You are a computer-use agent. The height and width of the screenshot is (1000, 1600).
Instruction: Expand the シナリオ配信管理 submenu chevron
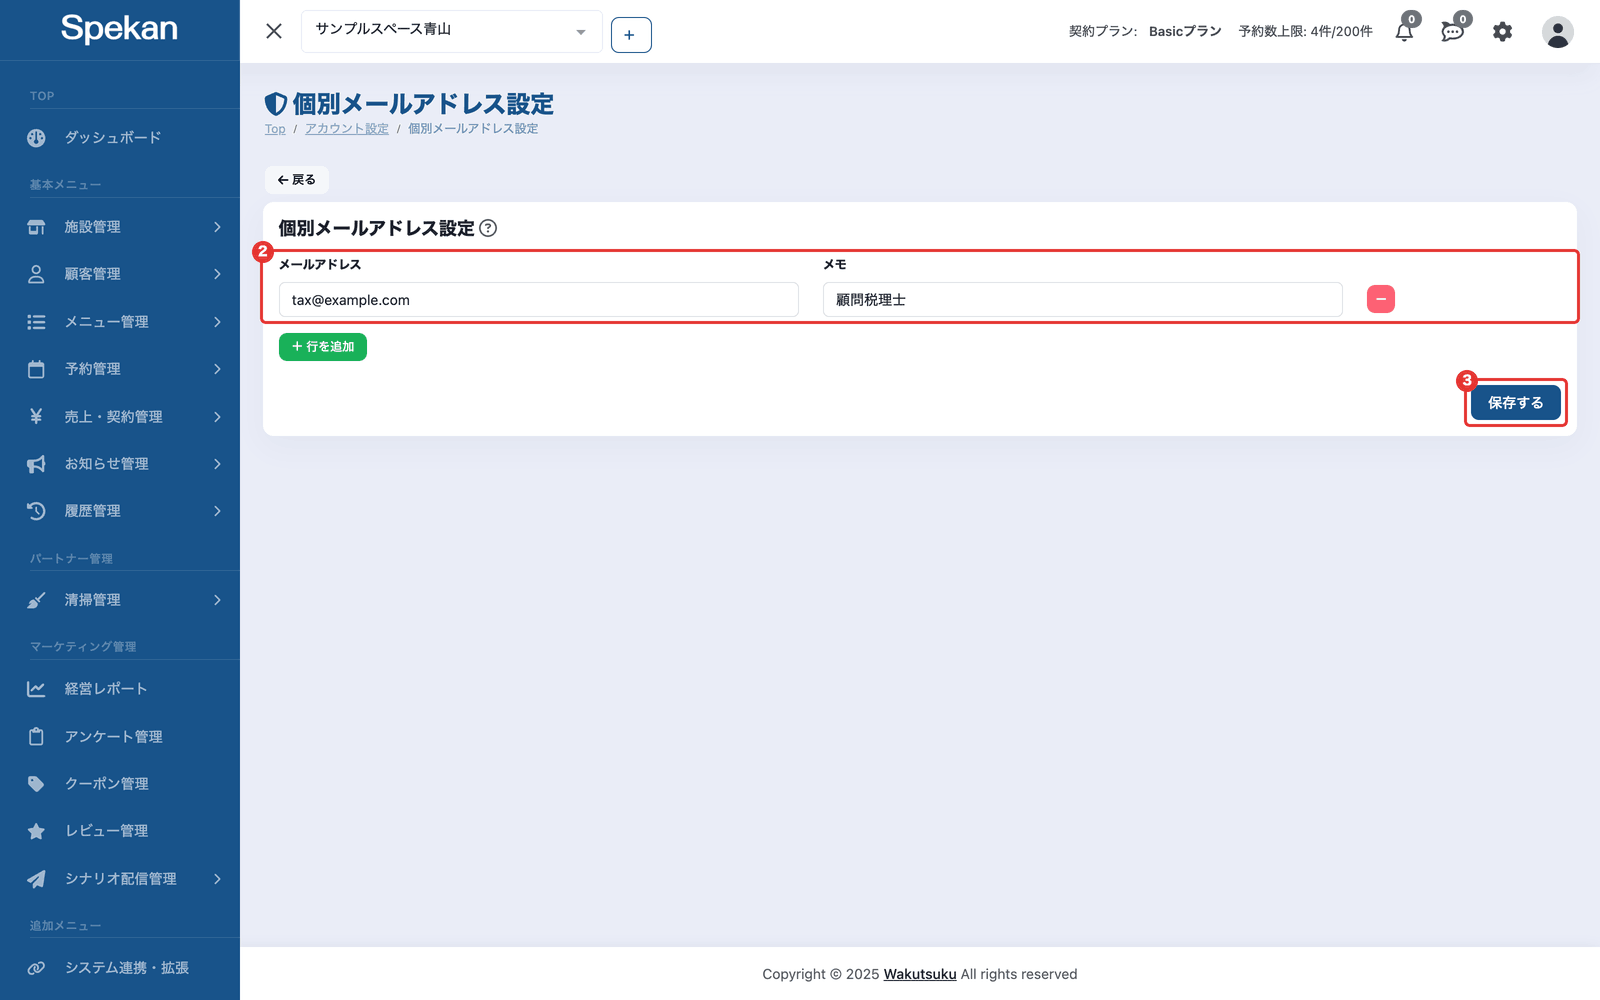(217, 879)
